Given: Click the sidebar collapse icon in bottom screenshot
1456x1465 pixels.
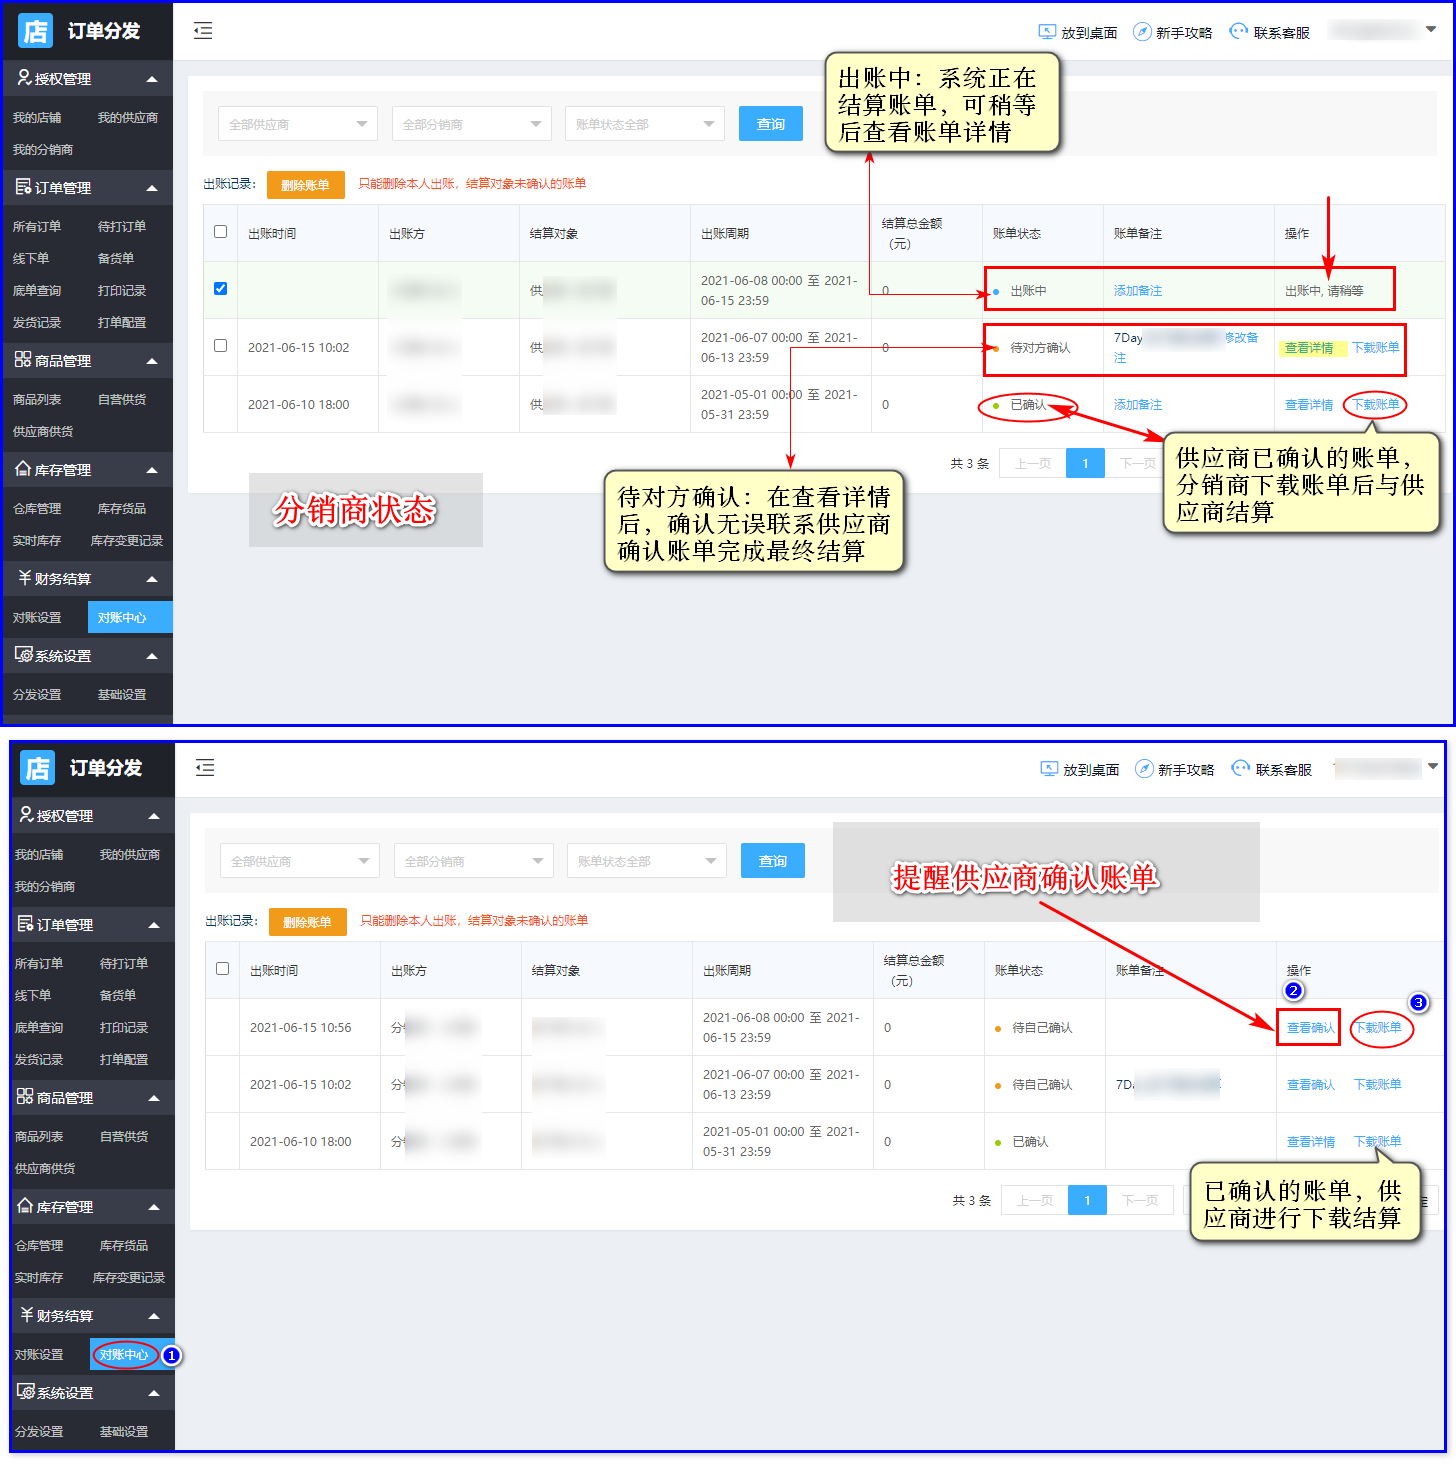Looking at the screenshot, I should (205, 768).
